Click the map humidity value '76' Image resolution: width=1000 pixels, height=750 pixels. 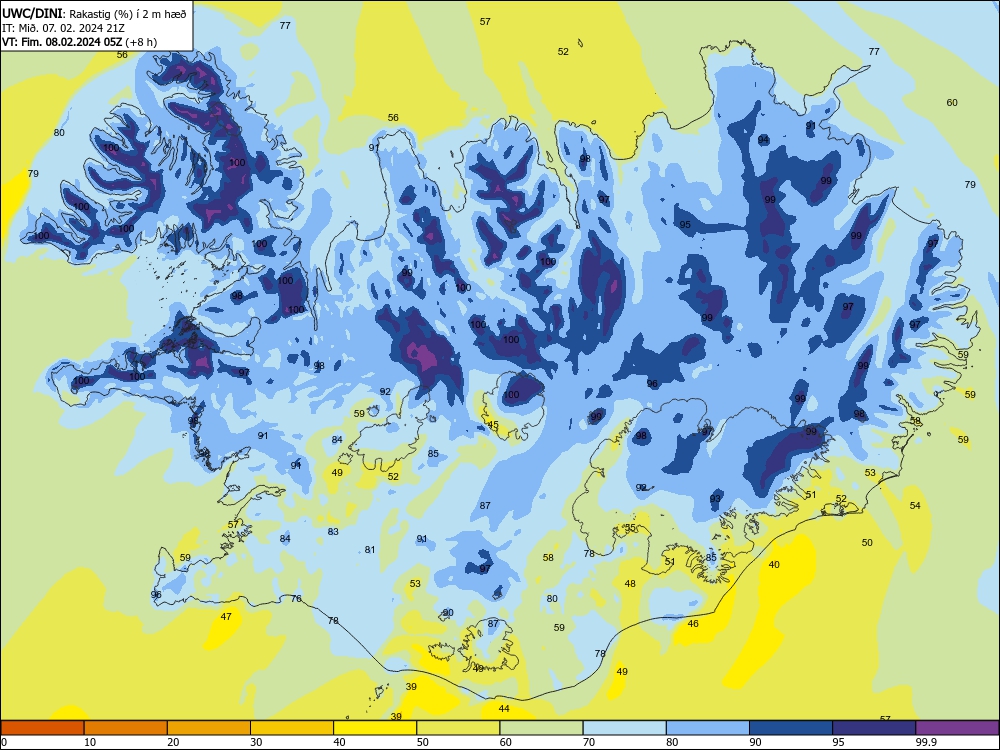pos(296,599)
